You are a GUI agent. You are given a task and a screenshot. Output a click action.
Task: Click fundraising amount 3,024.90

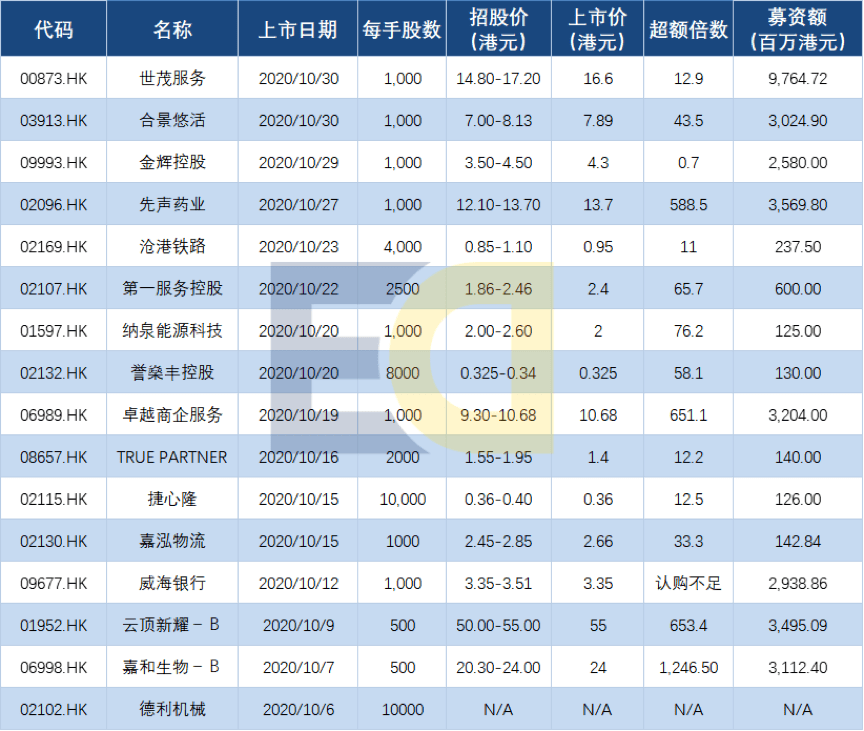pyautogui.click(x=798, y=121)
